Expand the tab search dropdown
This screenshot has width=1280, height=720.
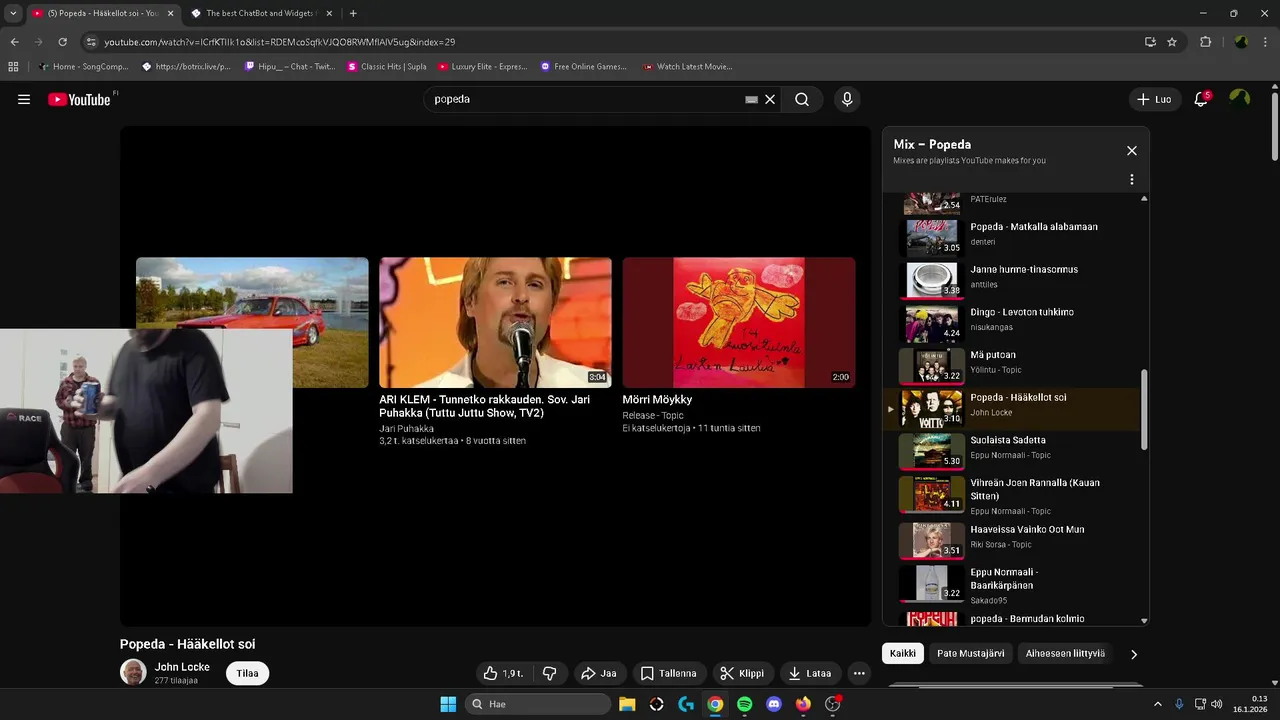coord(13,13)
